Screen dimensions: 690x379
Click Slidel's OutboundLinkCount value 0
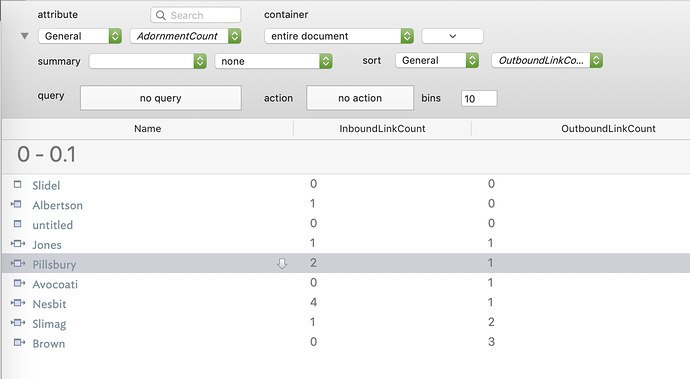click(x=491, y=184)
